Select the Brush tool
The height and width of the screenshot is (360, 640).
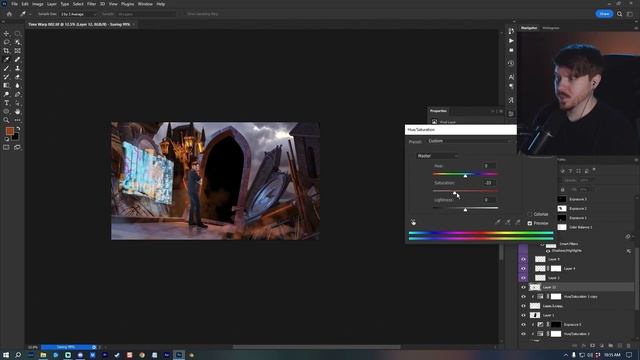click(x=6, y=68)
